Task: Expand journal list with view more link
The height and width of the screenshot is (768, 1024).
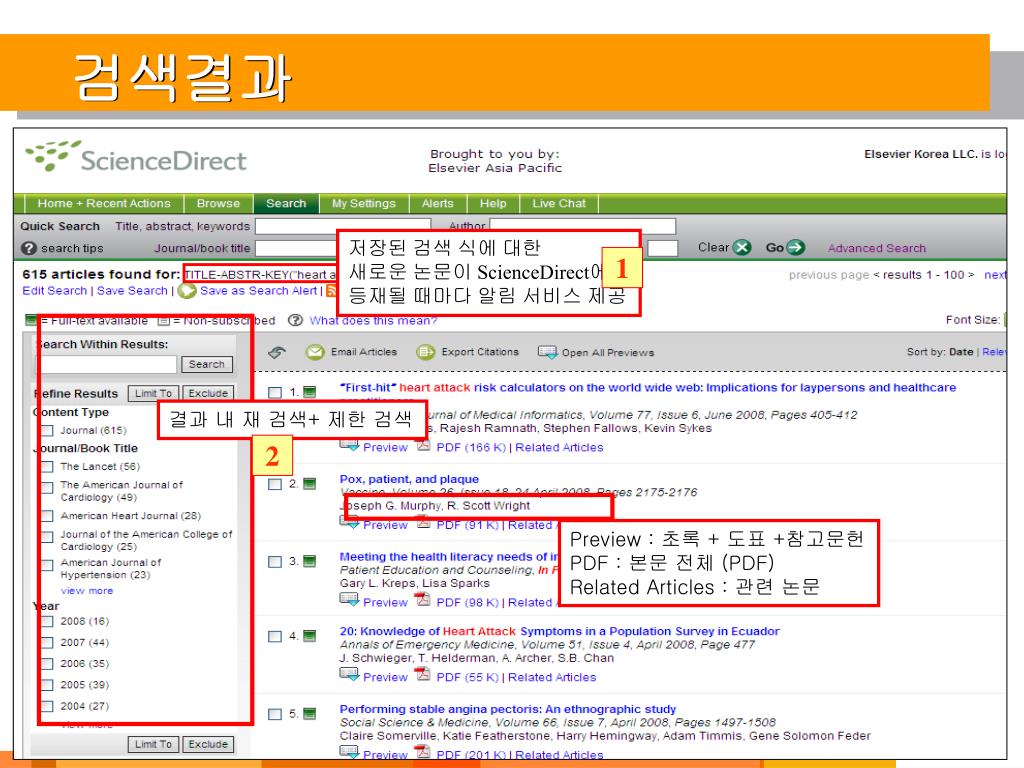Action: 87,590
